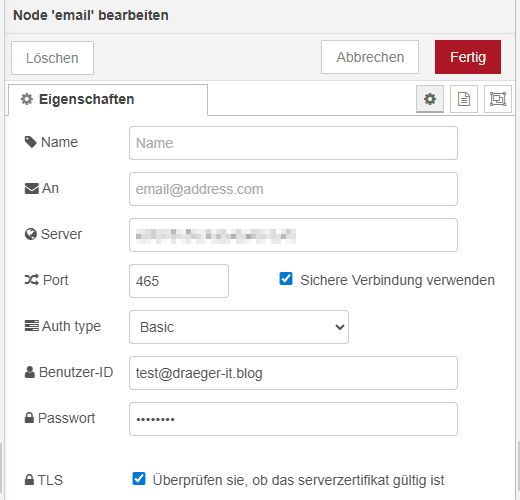
Task: Focus the Benutzer-ID field
Action: 293,373
